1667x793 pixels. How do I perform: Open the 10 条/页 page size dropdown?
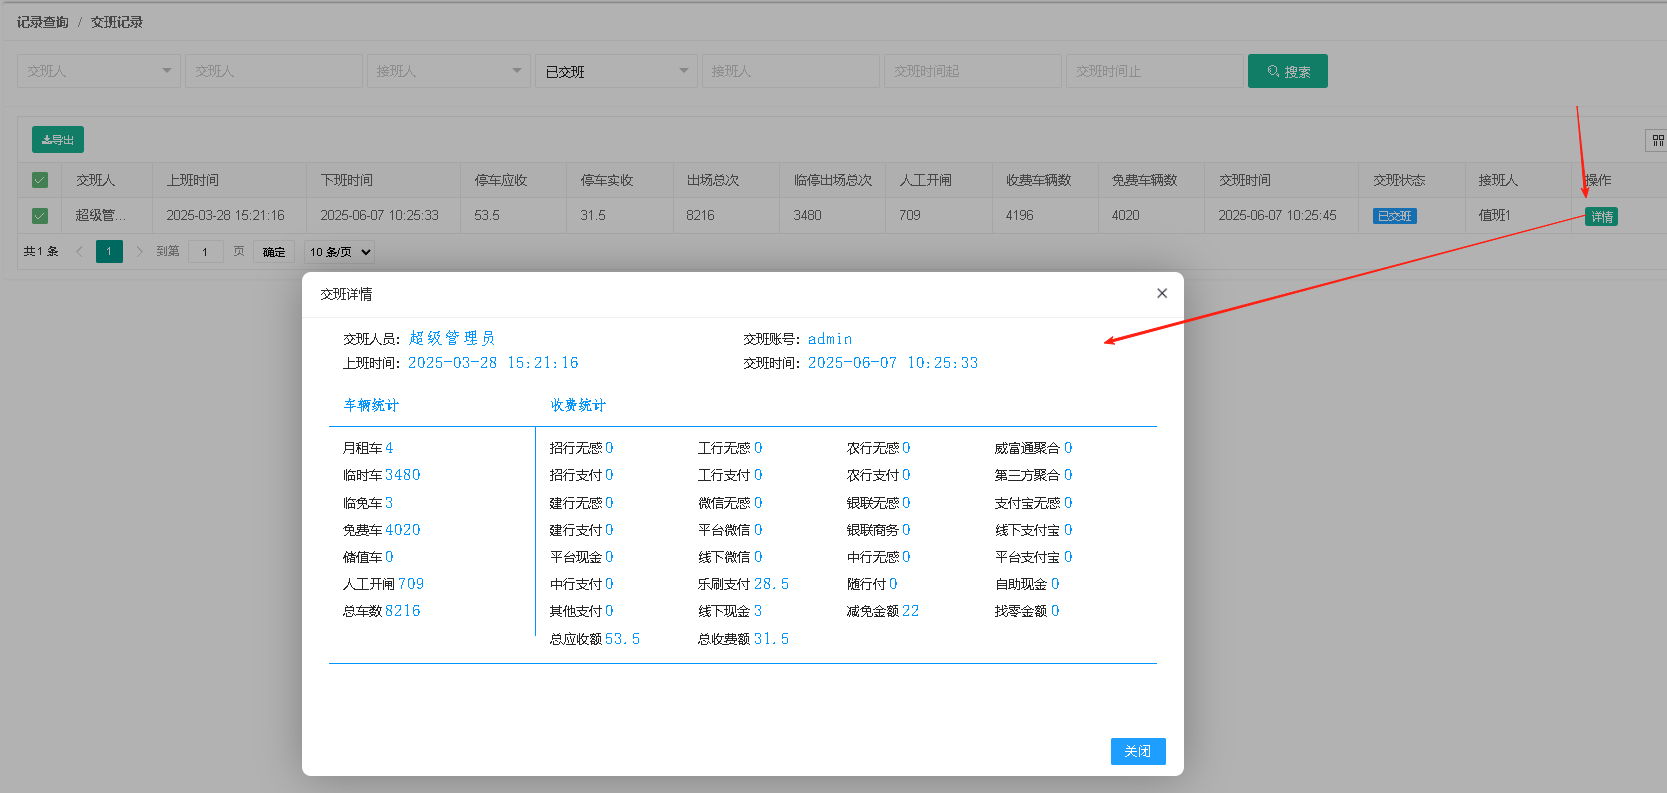coord(340,252)
